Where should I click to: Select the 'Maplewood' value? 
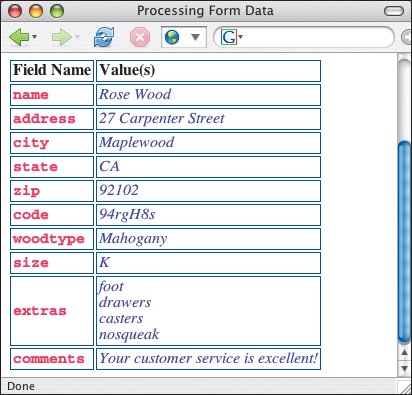pyautogui.click(x=137, y=142)
